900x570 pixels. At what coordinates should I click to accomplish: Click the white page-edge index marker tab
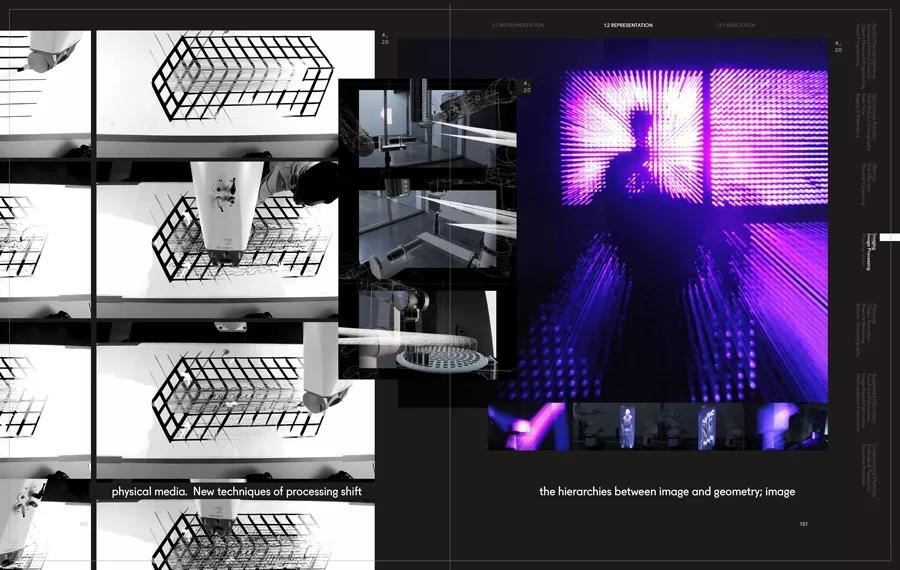click(x=890, y=238)
